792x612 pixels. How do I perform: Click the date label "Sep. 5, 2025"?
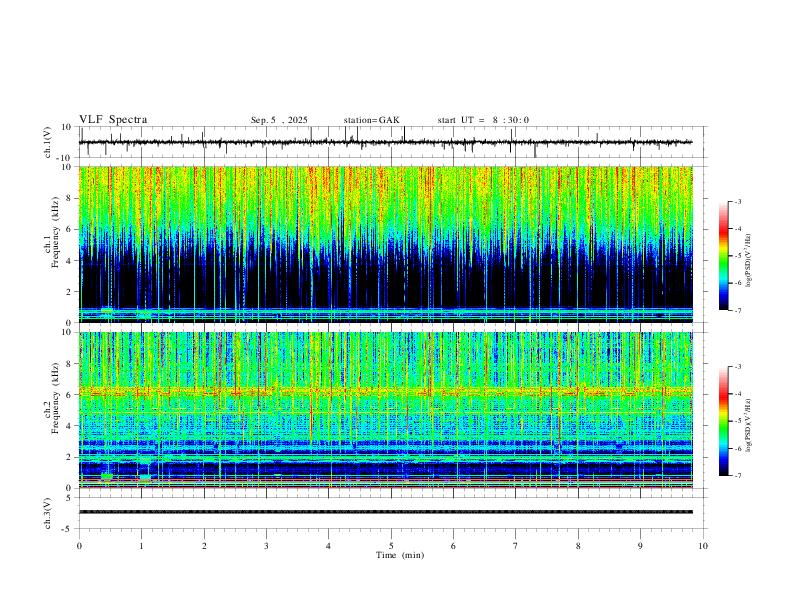click(x=279, y=120)
